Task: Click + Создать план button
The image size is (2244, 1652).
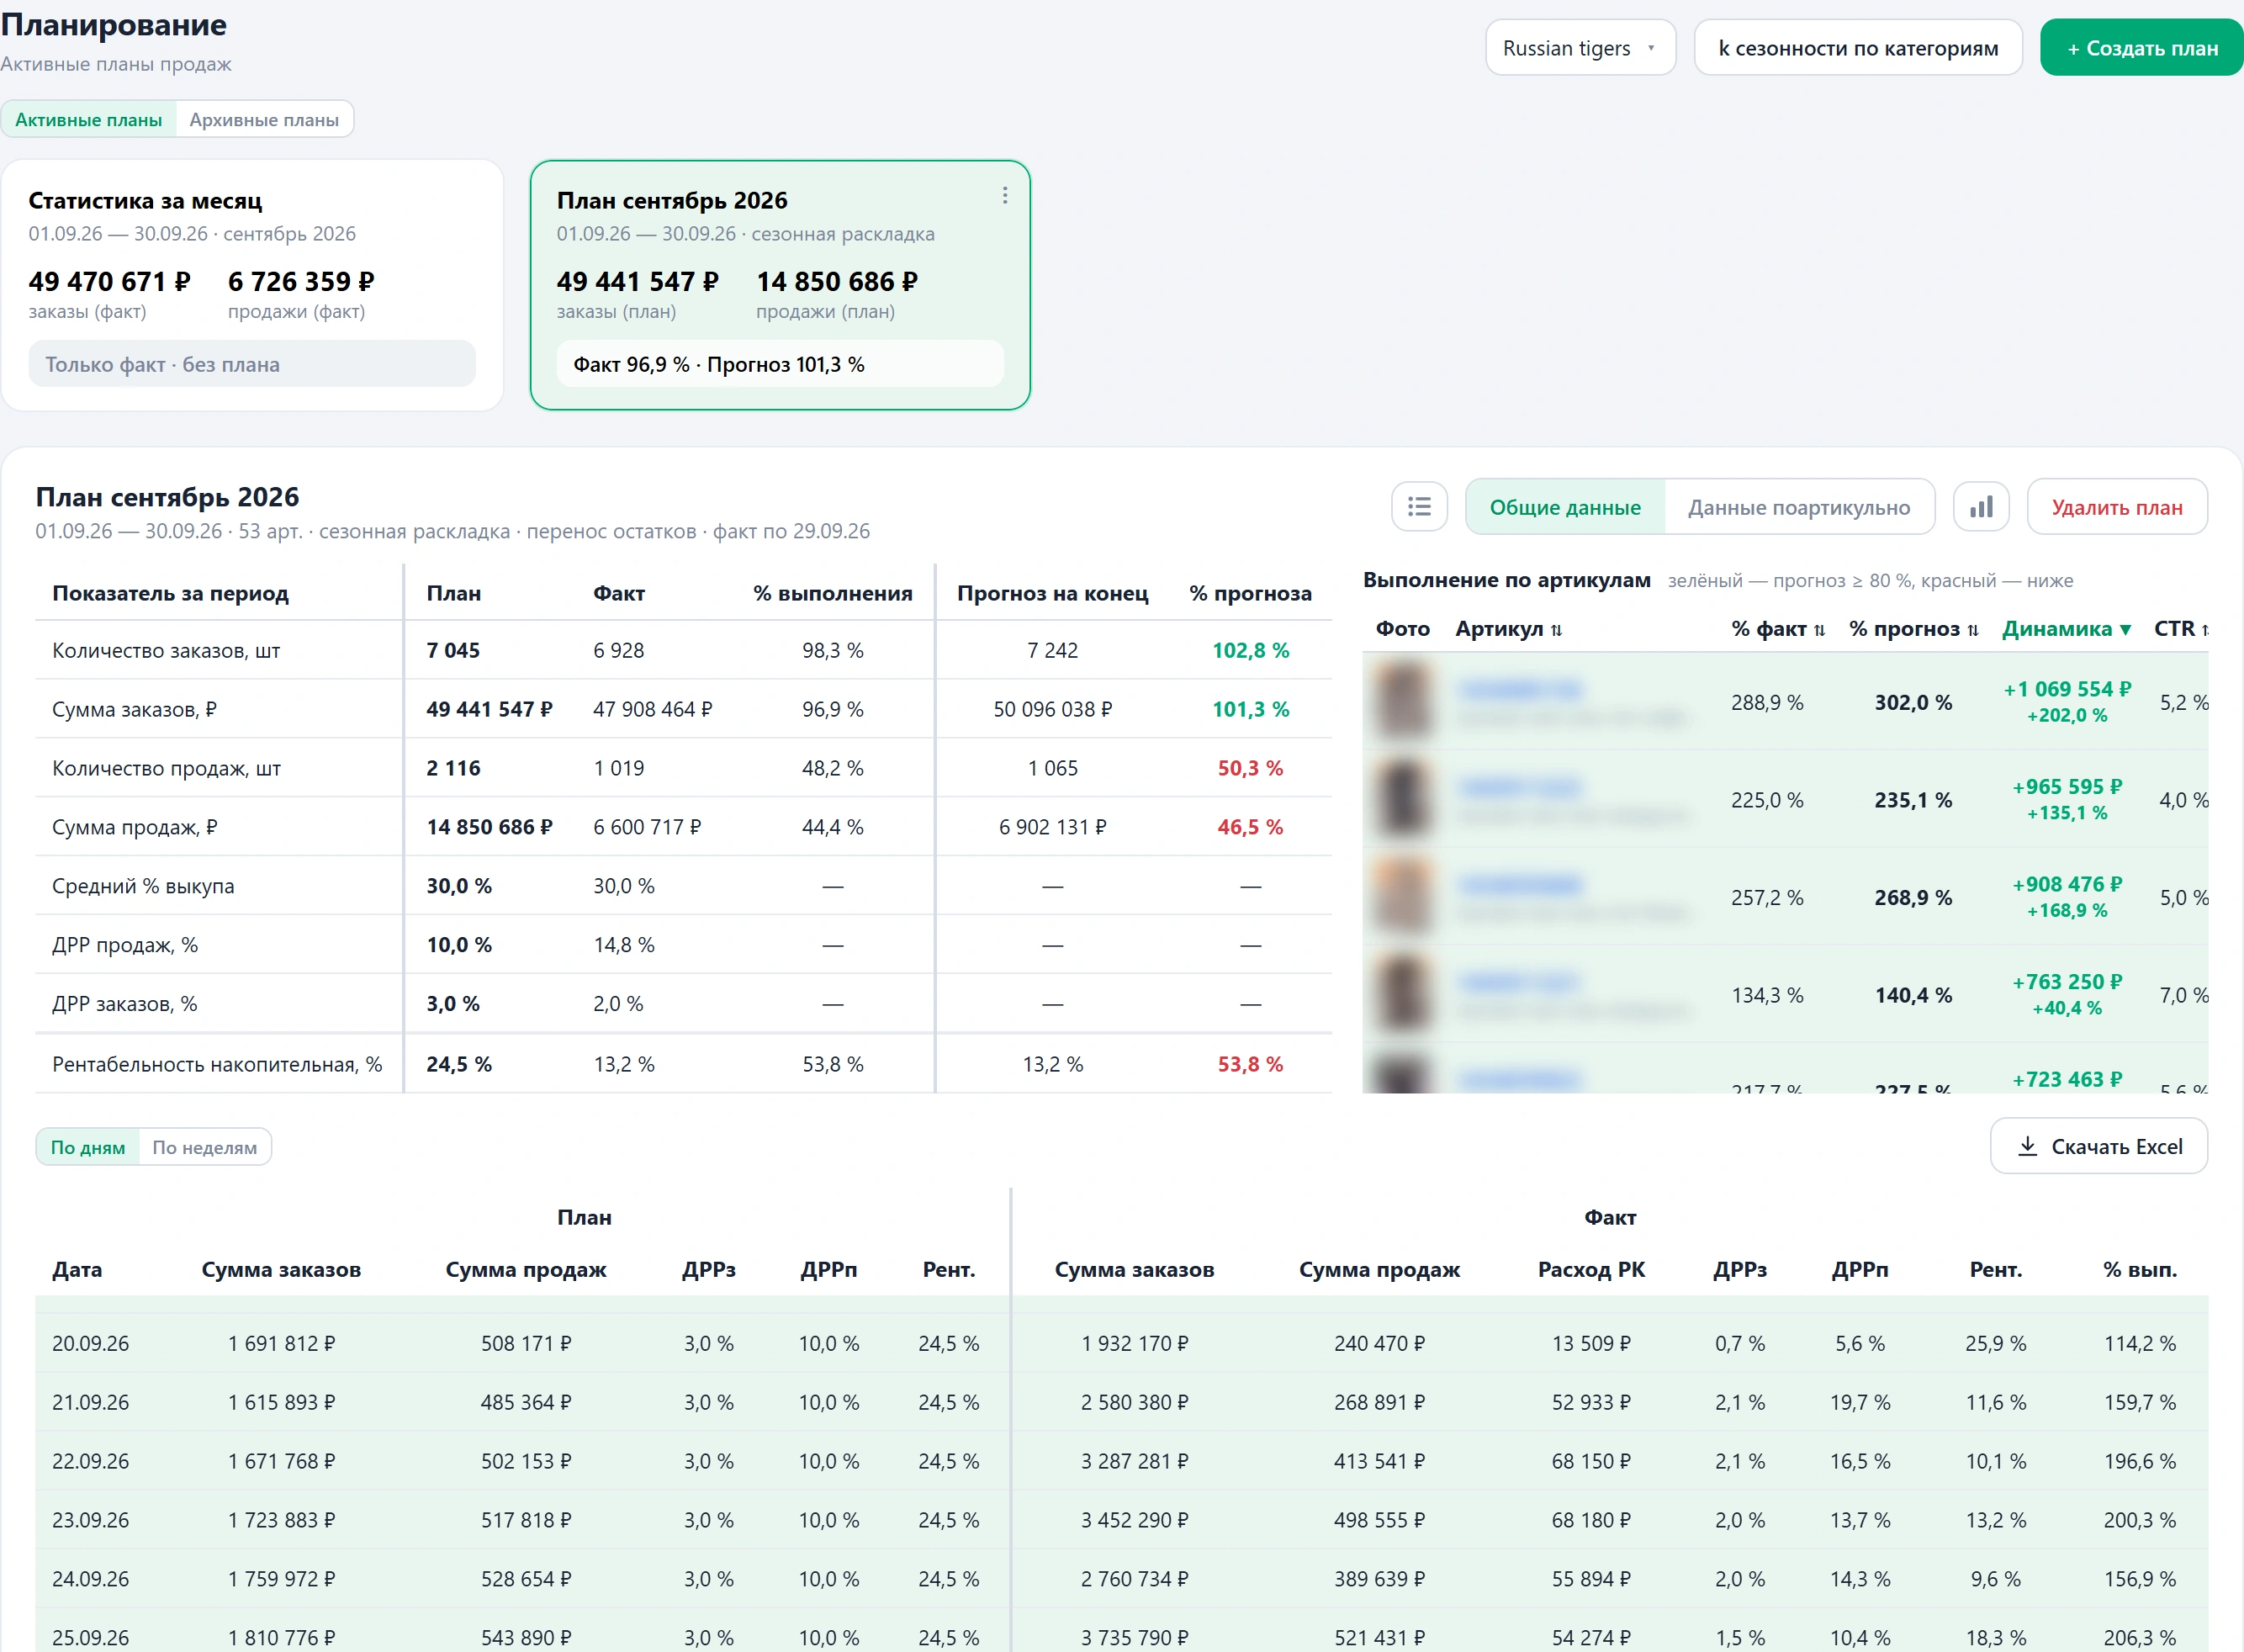Action: point(2141,48)
